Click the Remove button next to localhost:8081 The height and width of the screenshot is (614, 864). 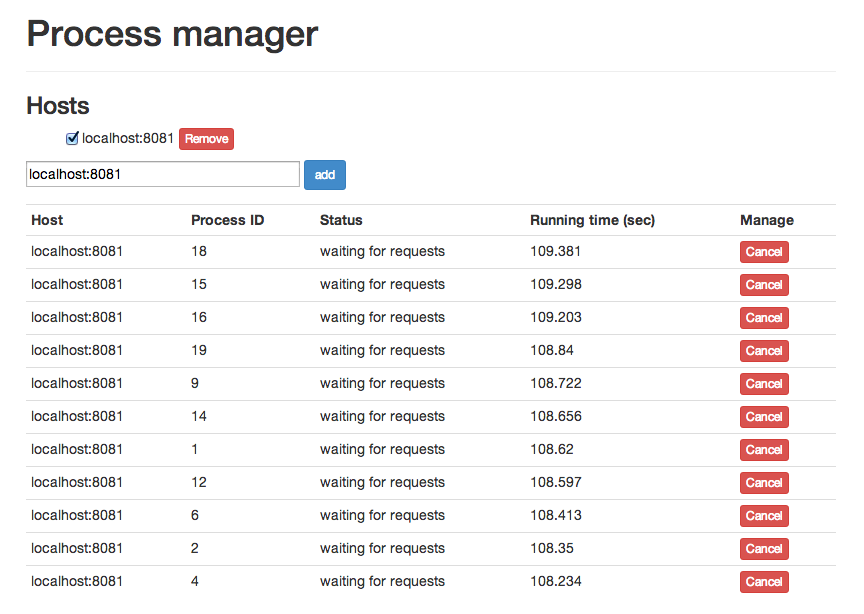point(206,139)
